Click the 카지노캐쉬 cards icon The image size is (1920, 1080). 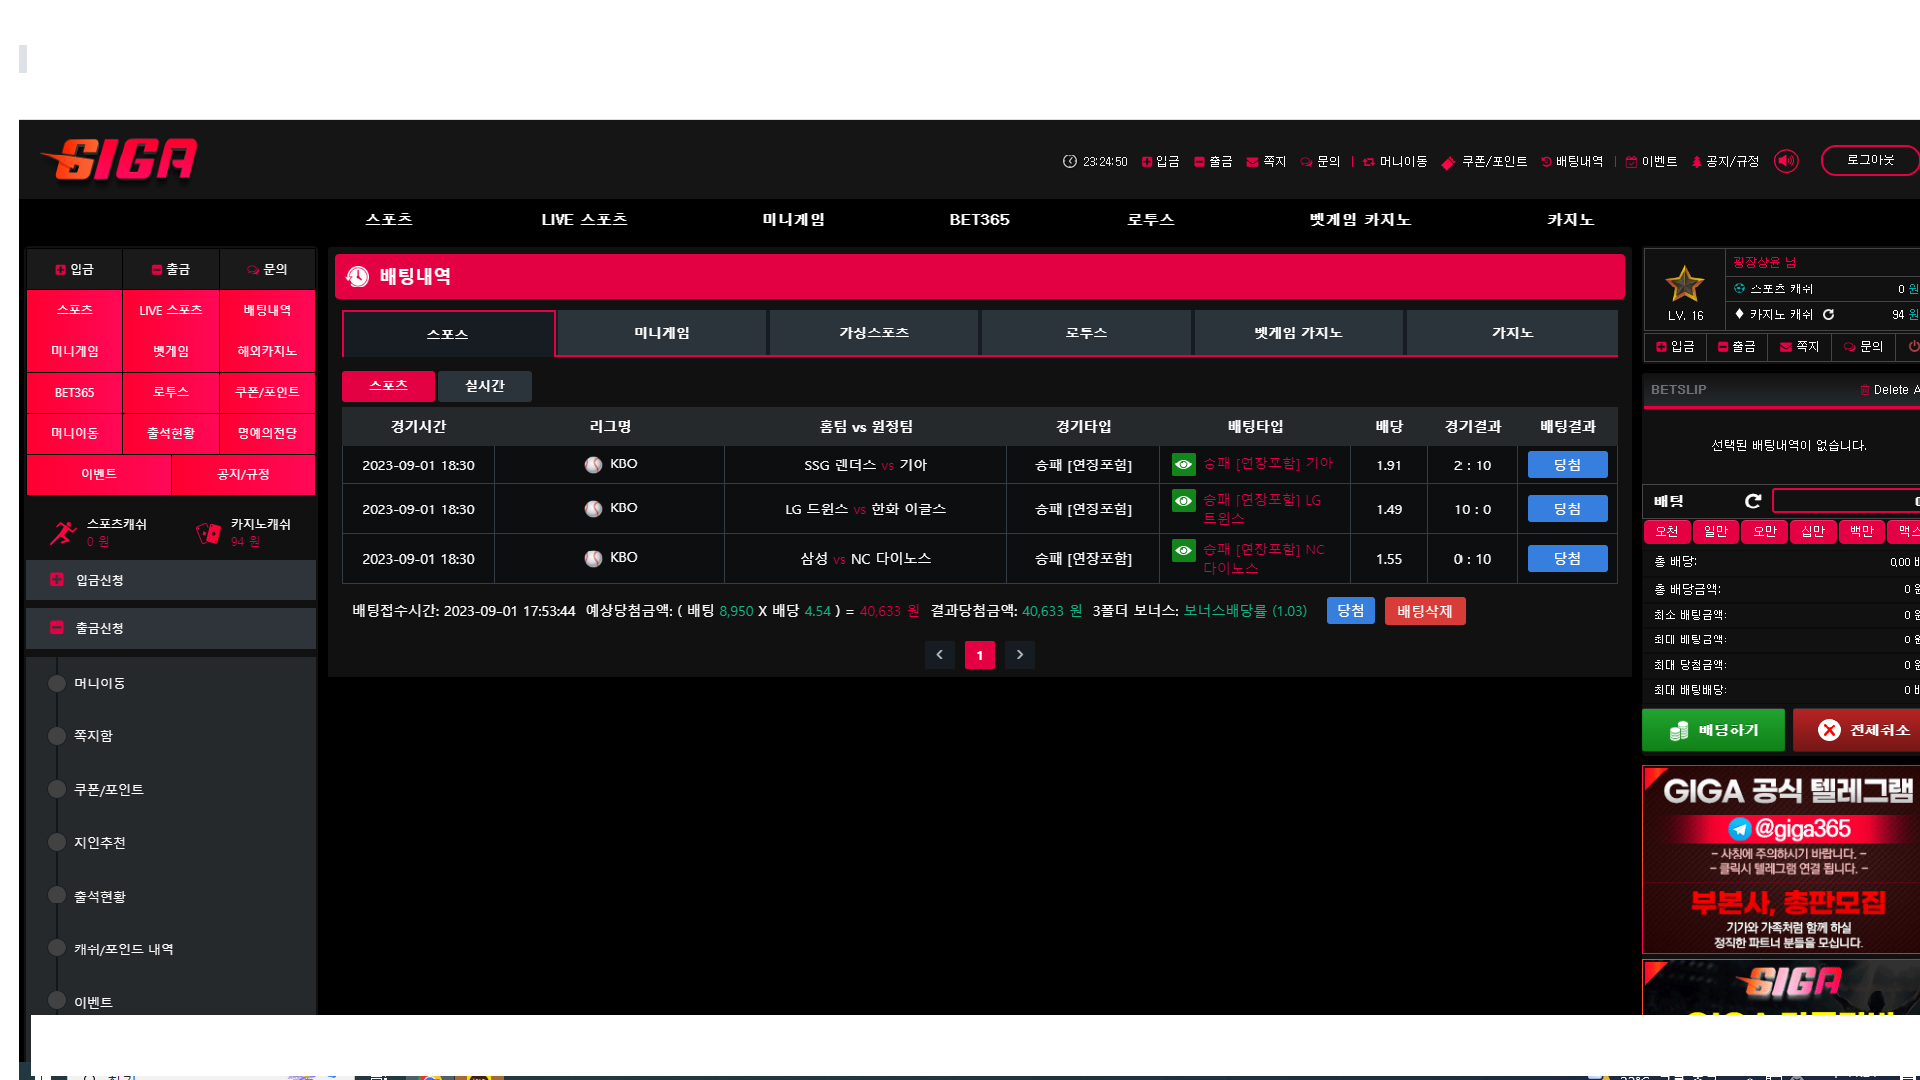point(208,533)
